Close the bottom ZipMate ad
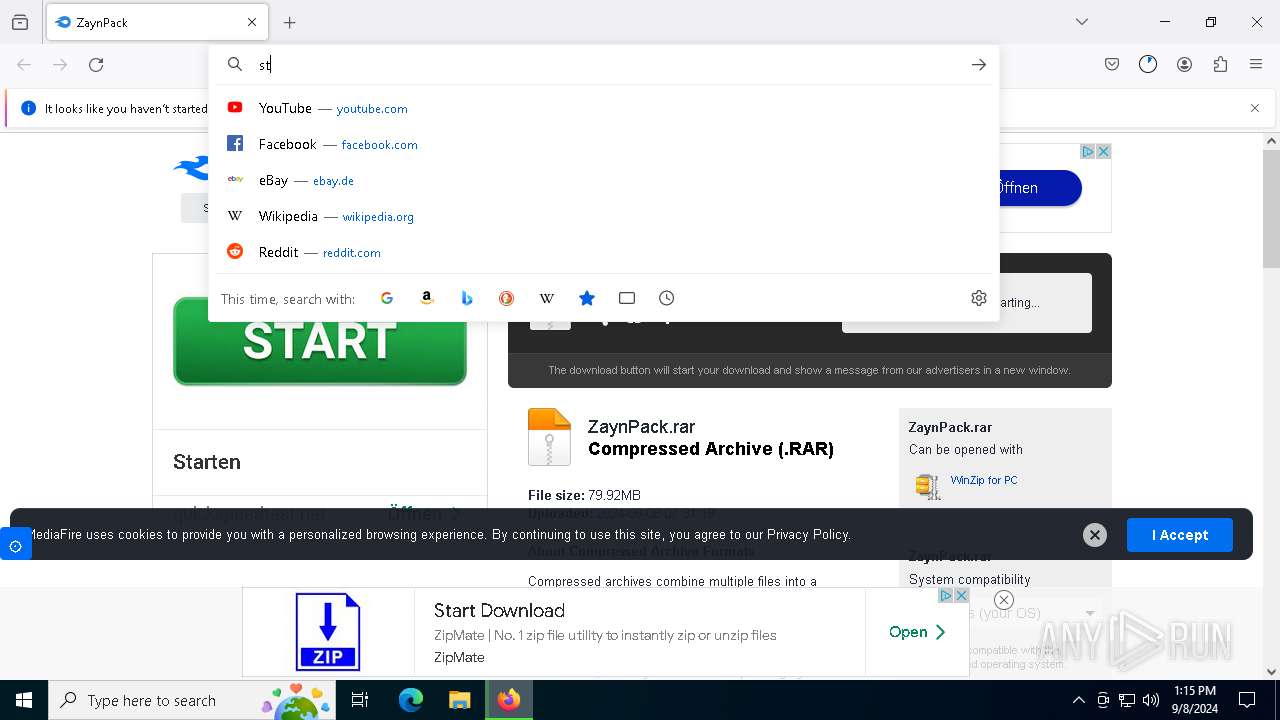This screenshot has height=720, width=1280. pyautogui.click(x=962, y=595)
